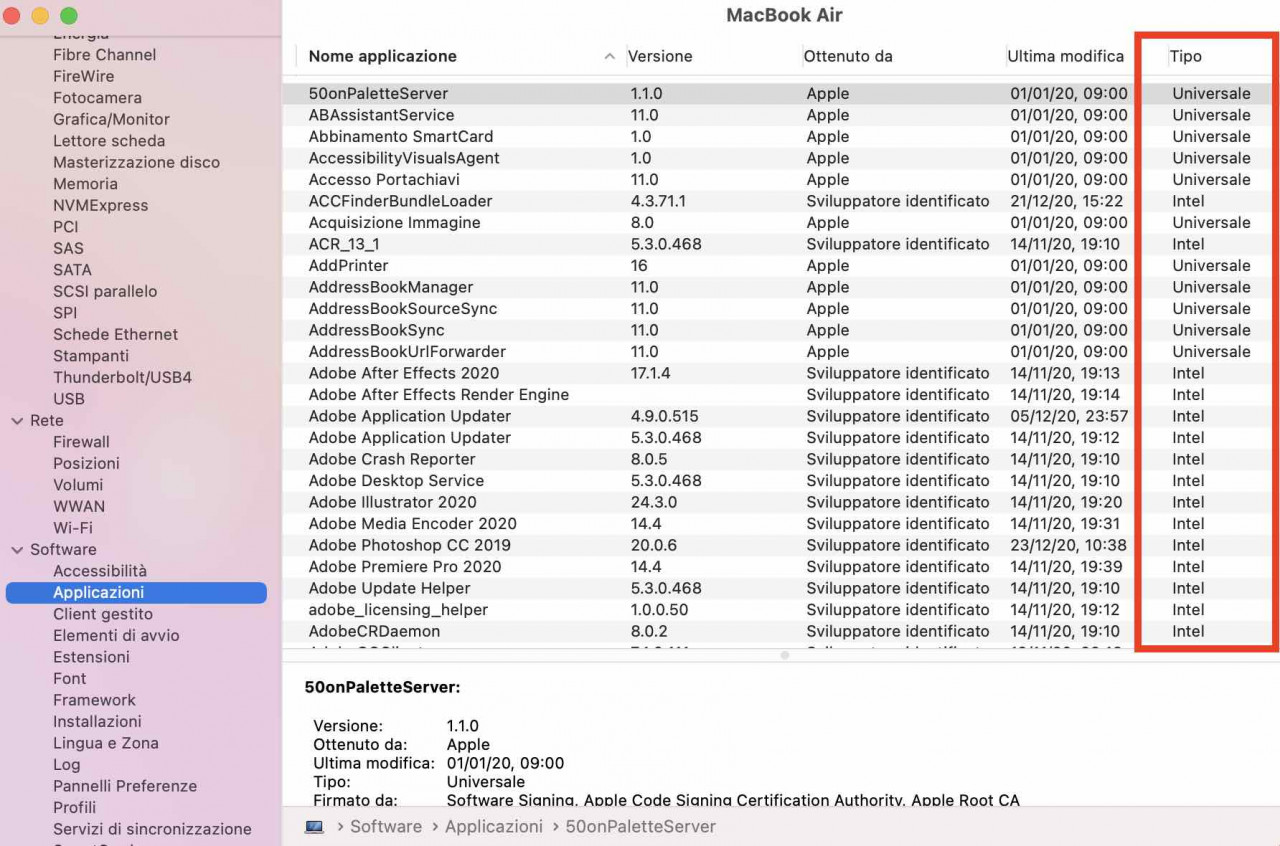This screenshot has width=1280, height=846.
Task: Select Stampanti in the sidebar
Action: (x=91, y=356)
